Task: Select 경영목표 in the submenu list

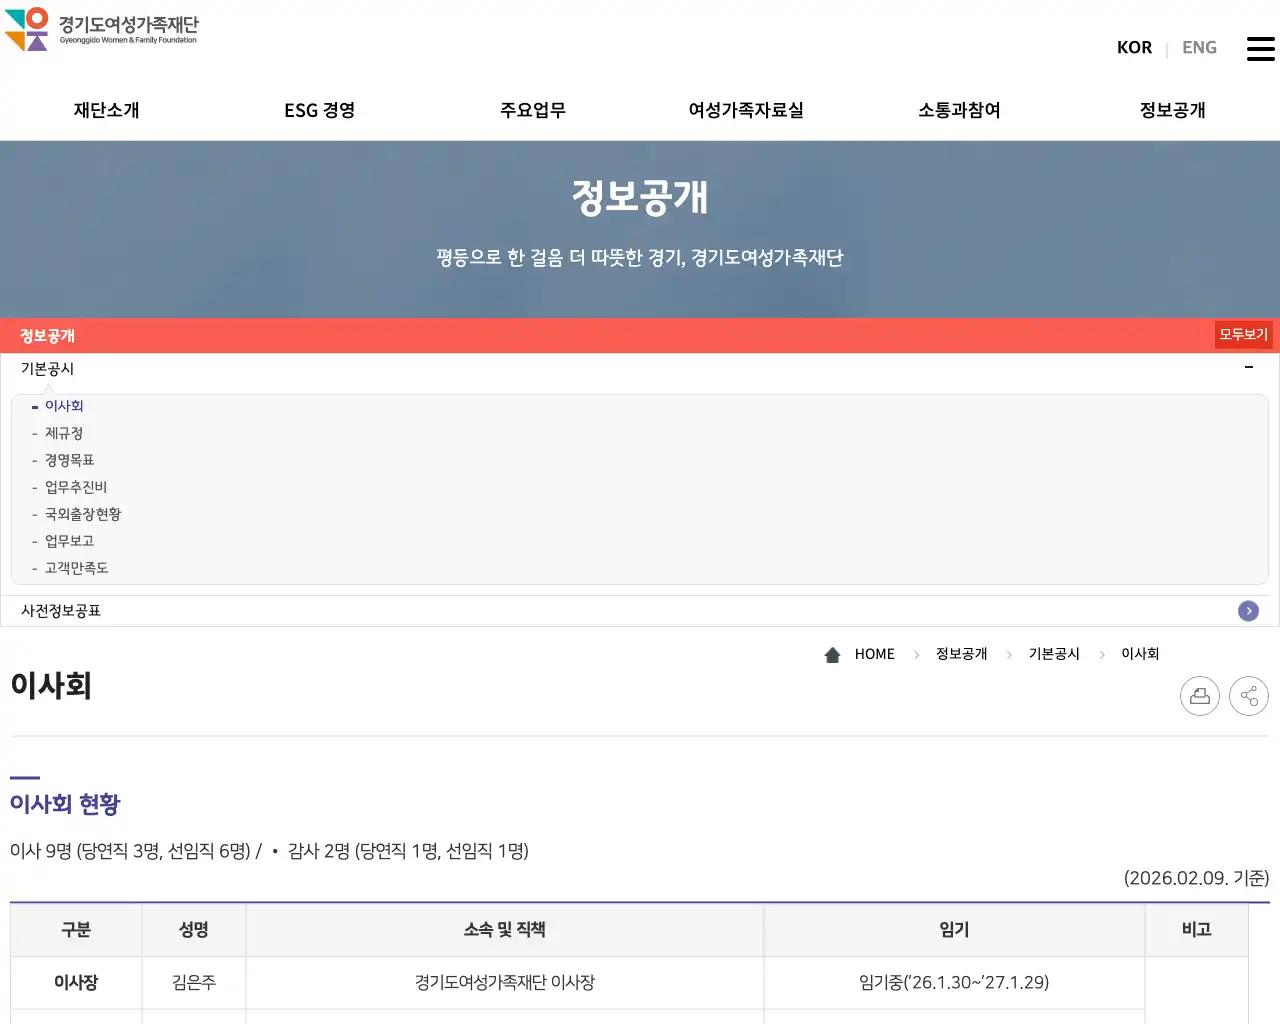Action: 69,460
